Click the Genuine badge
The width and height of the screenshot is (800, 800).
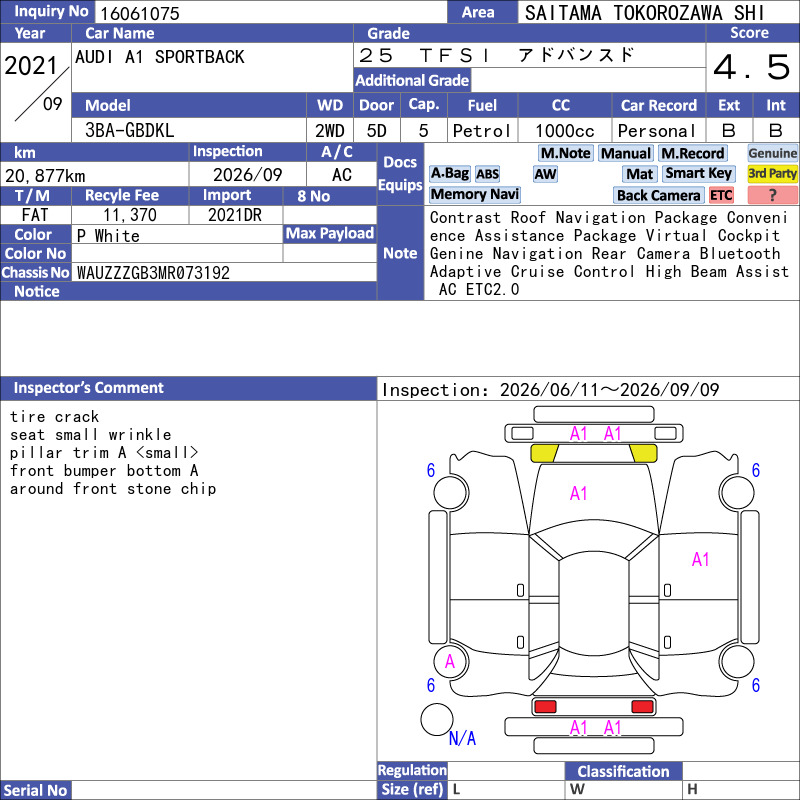(x=772, y=153)
